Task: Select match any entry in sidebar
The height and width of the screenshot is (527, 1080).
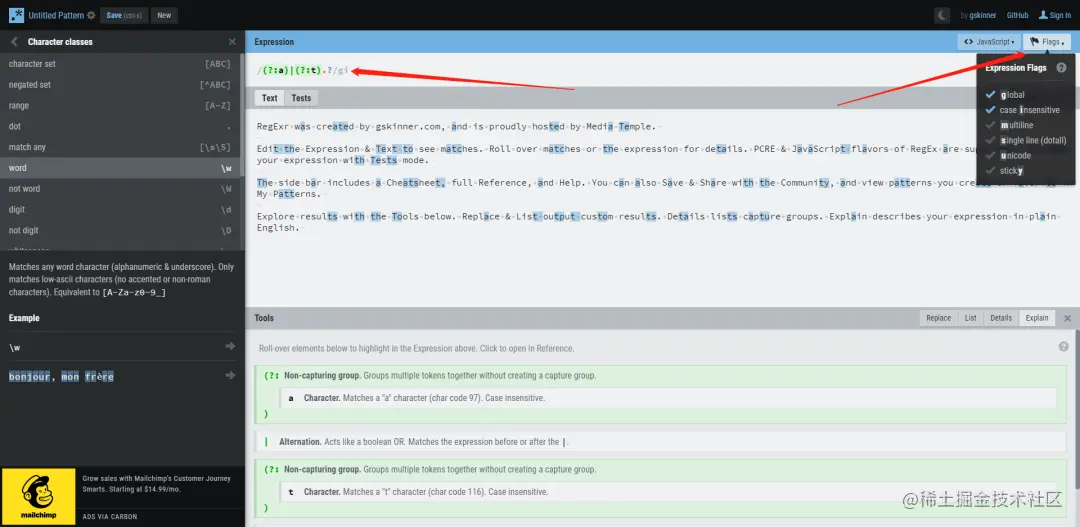Action: click(x=120, y=147)
